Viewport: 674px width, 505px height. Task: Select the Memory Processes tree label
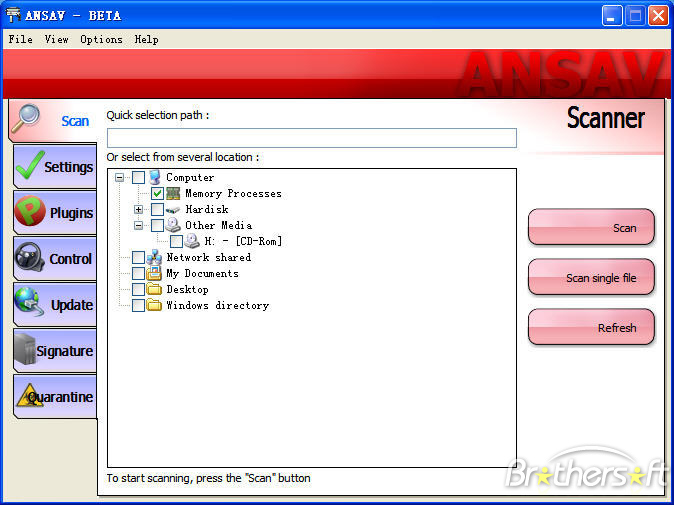click(x=233, y=193)
